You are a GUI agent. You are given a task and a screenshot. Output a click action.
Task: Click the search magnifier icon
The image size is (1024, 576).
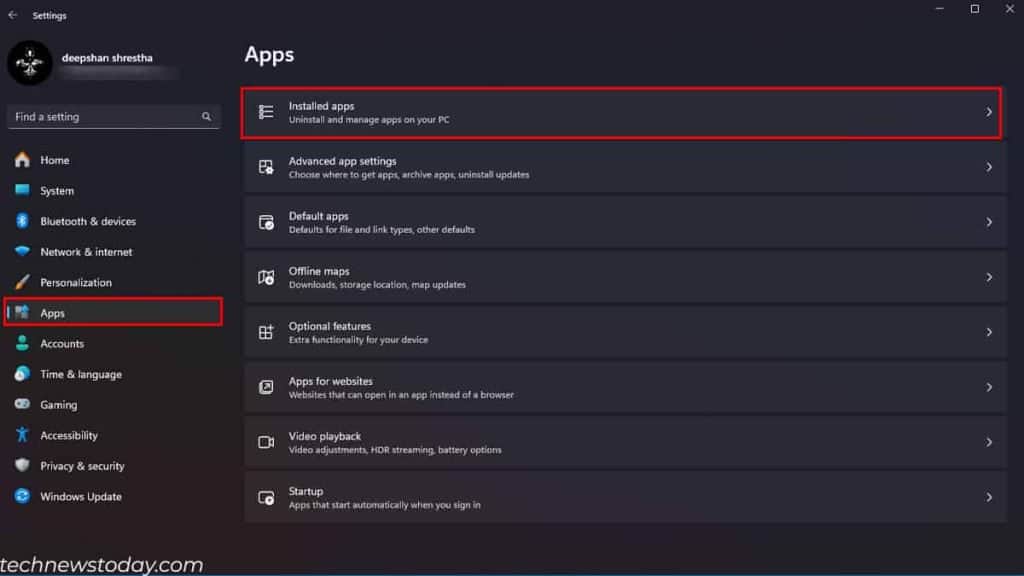[x=206, y=116]
